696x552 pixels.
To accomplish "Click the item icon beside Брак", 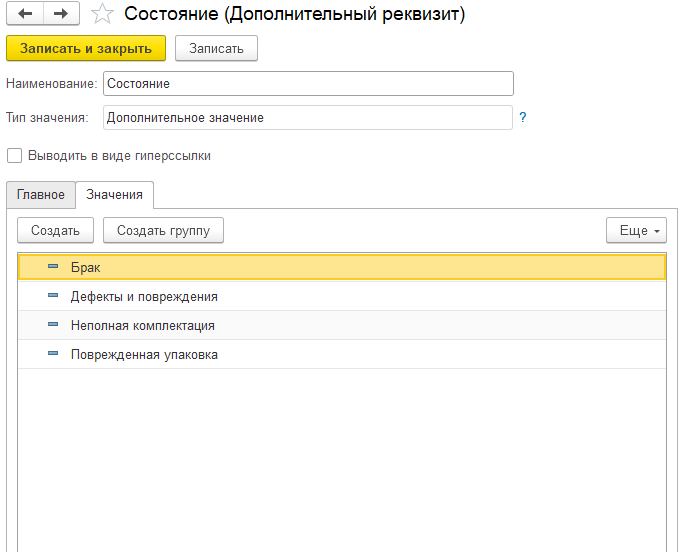I will coord(53,267).
